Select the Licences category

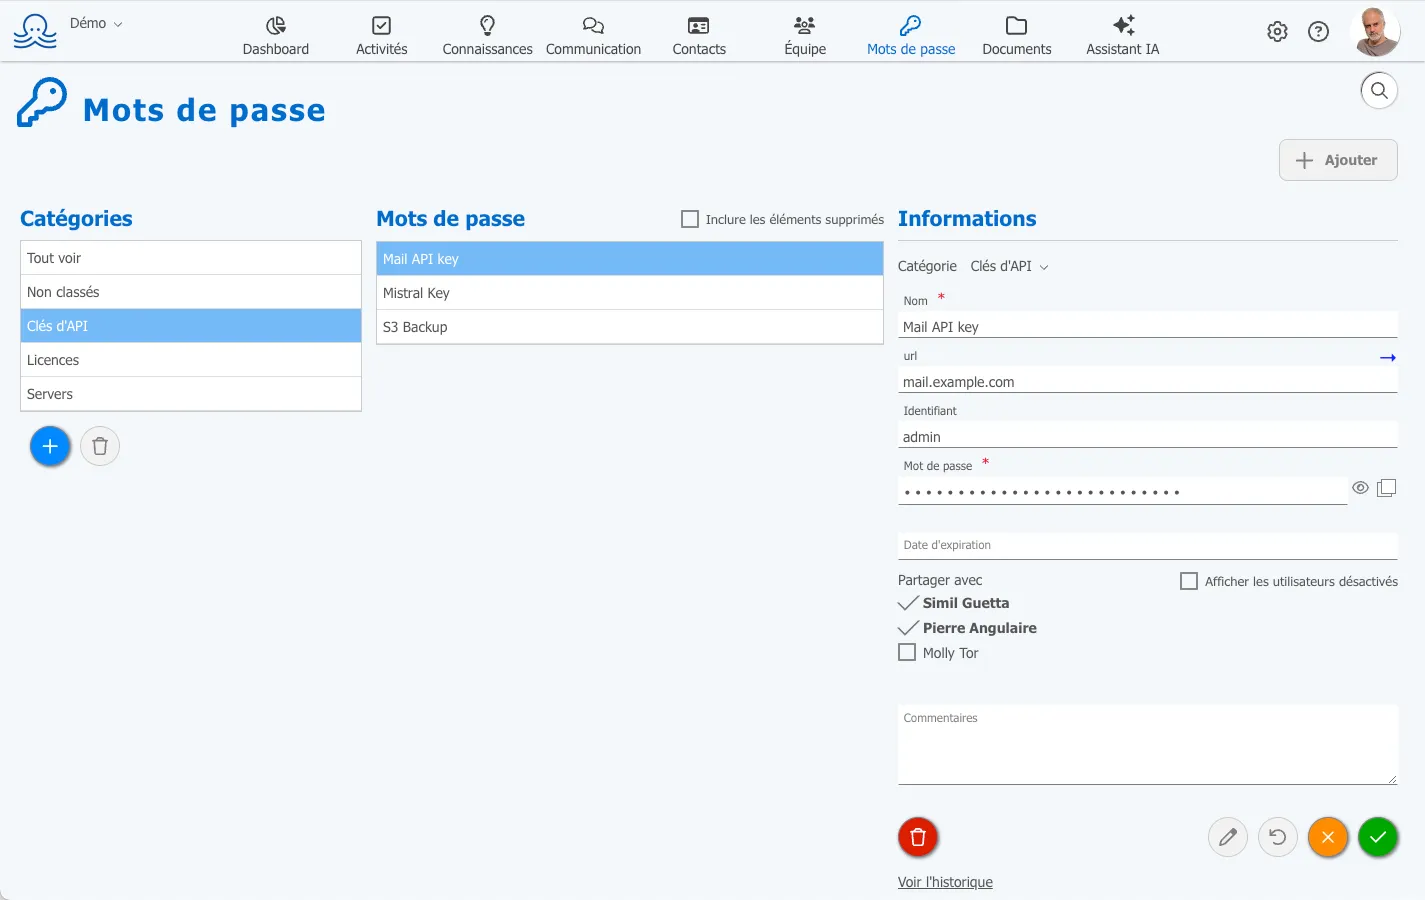click(191, 360)
